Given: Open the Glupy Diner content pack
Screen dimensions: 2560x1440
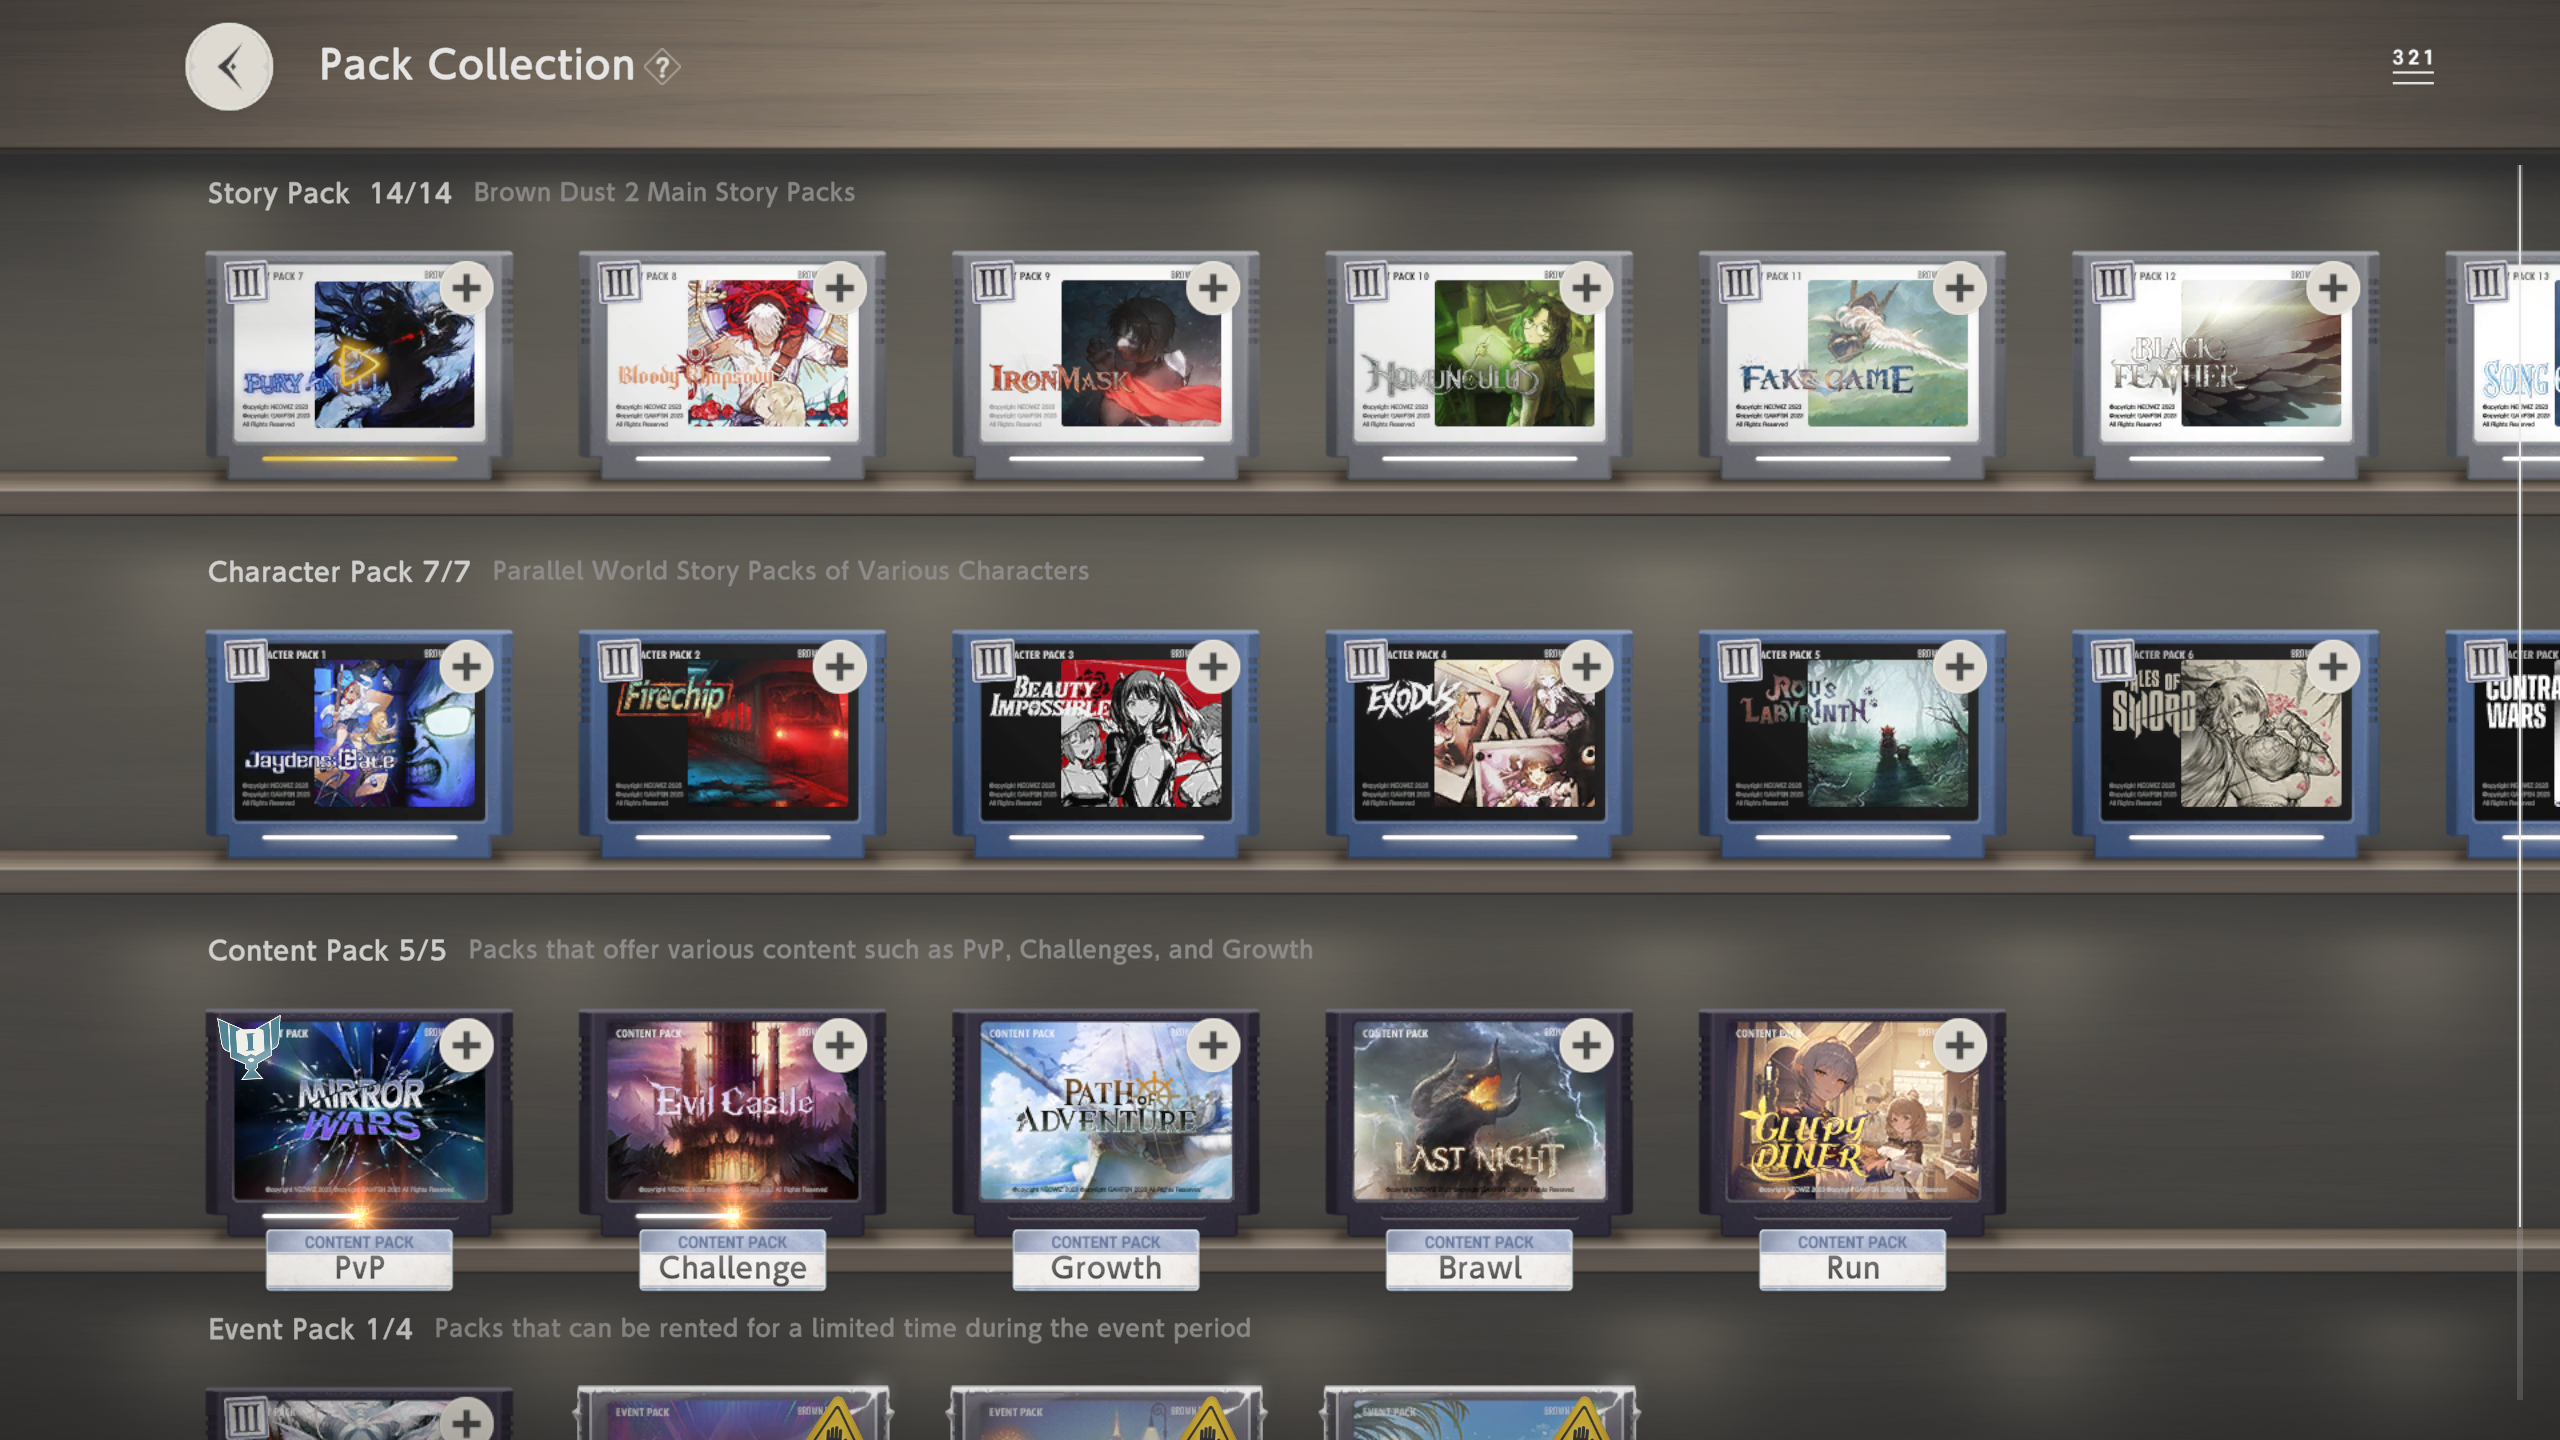Looking at the screenshot, I should point(1852,1122).
